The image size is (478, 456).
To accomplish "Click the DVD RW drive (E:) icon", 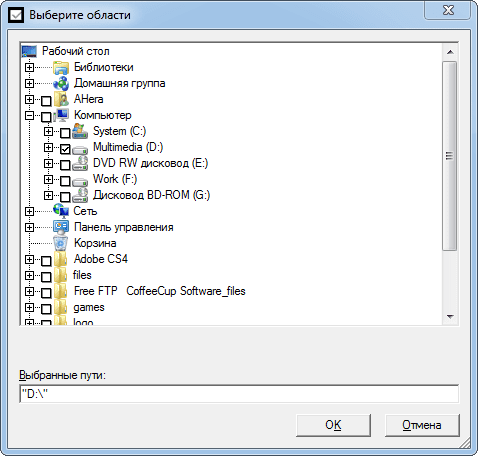I will coord(80,163).
